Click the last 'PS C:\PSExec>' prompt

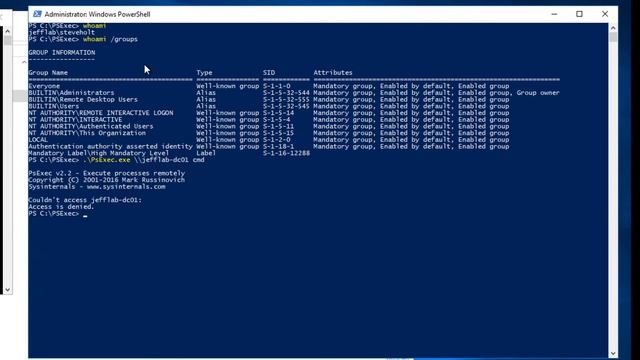click(53, 213)
